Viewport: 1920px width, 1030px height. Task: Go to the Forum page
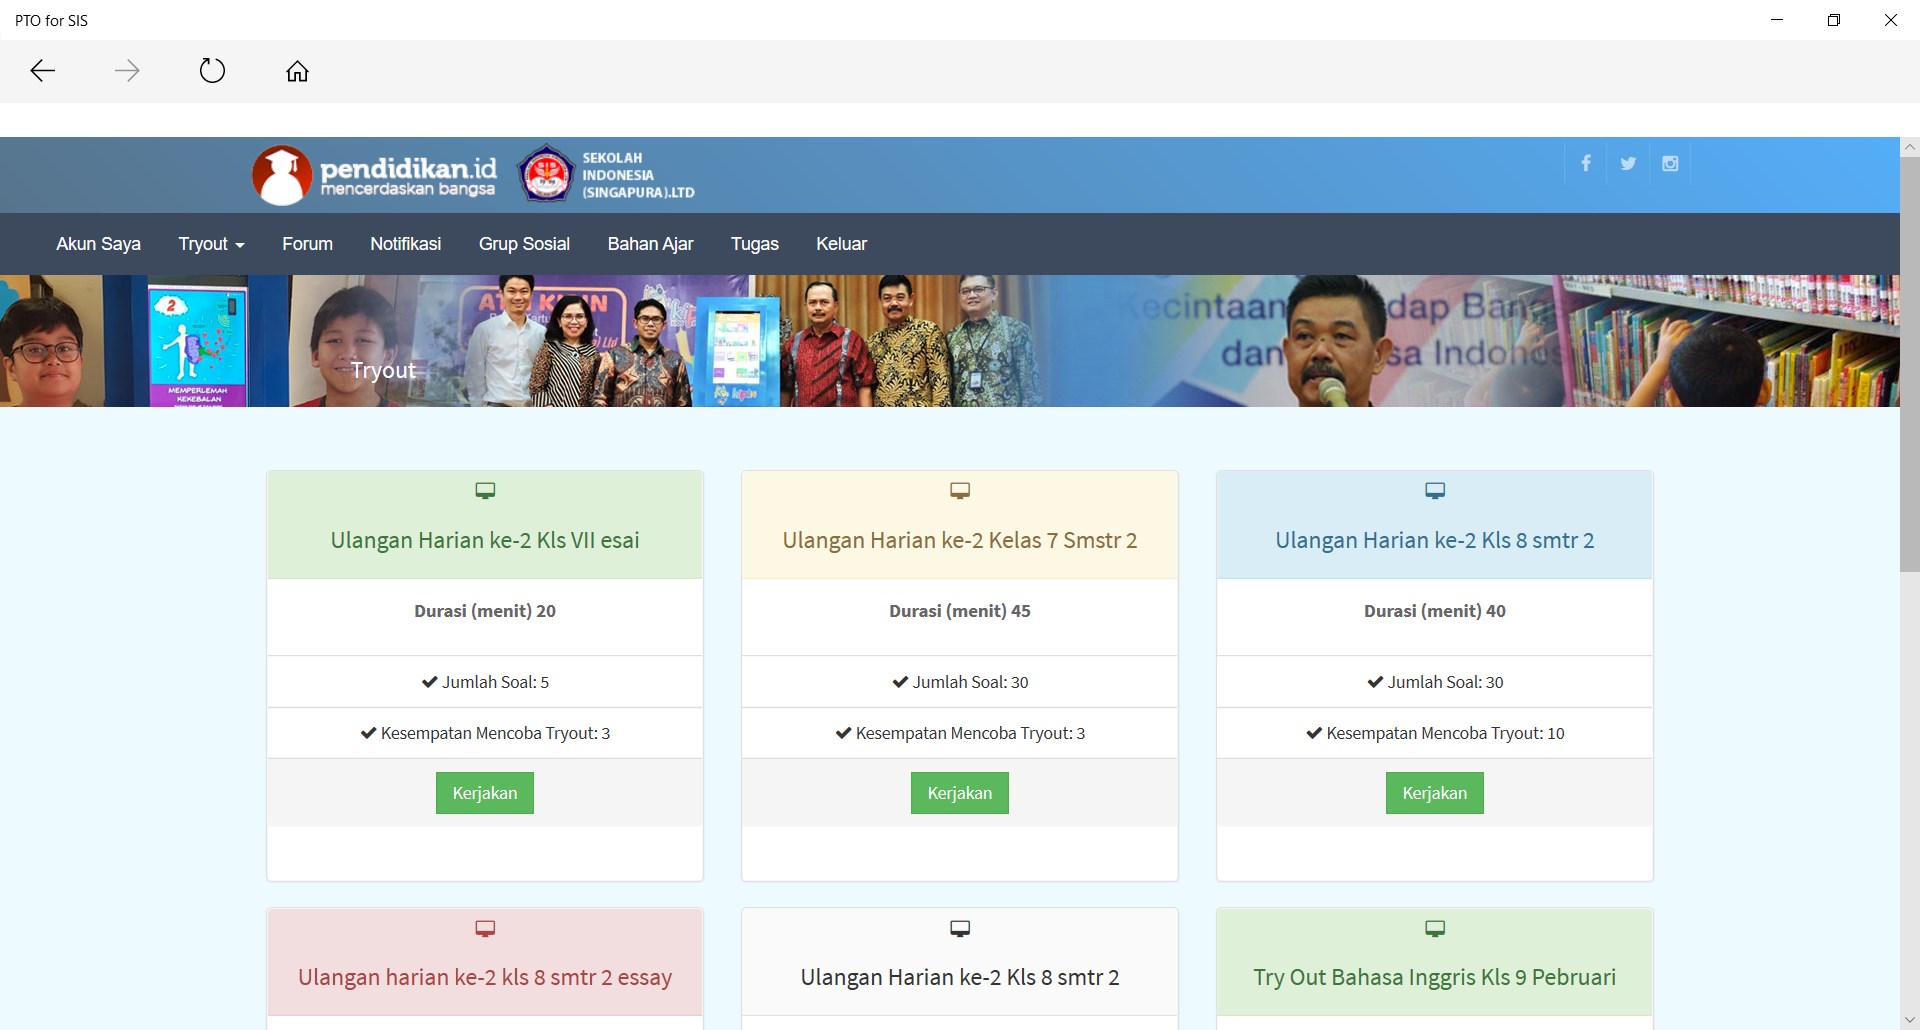[307, 244]
